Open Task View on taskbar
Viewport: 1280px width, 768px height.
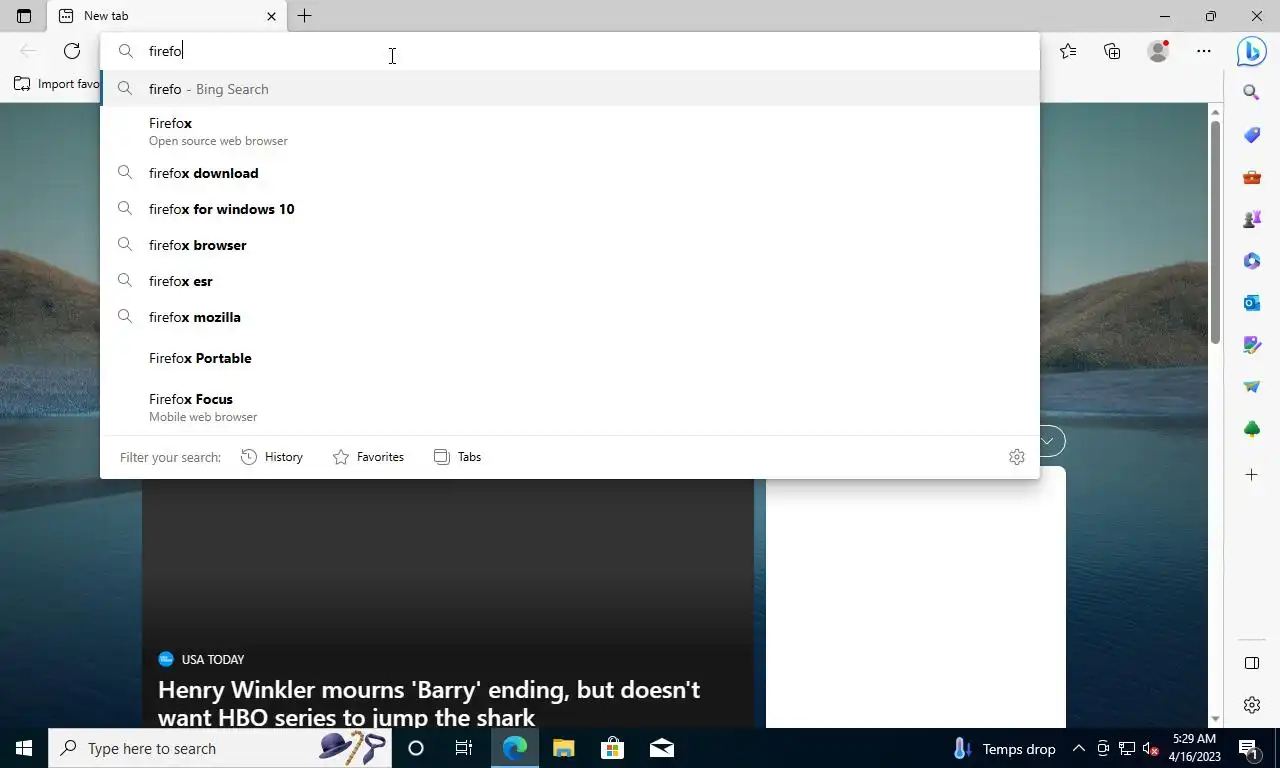464,748
